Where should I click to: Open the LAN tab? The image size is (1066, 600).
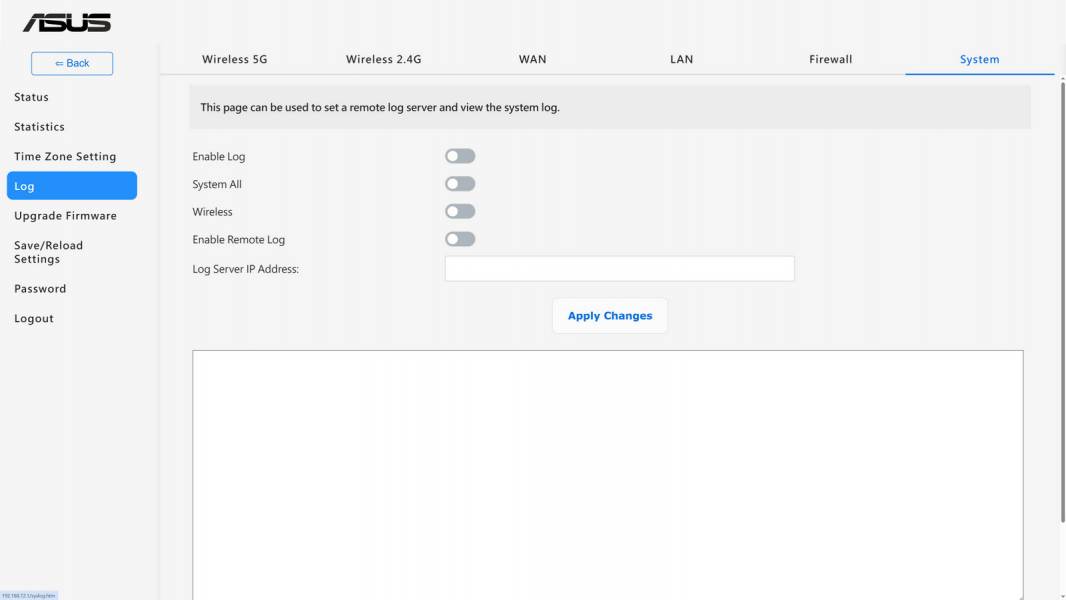681,59
